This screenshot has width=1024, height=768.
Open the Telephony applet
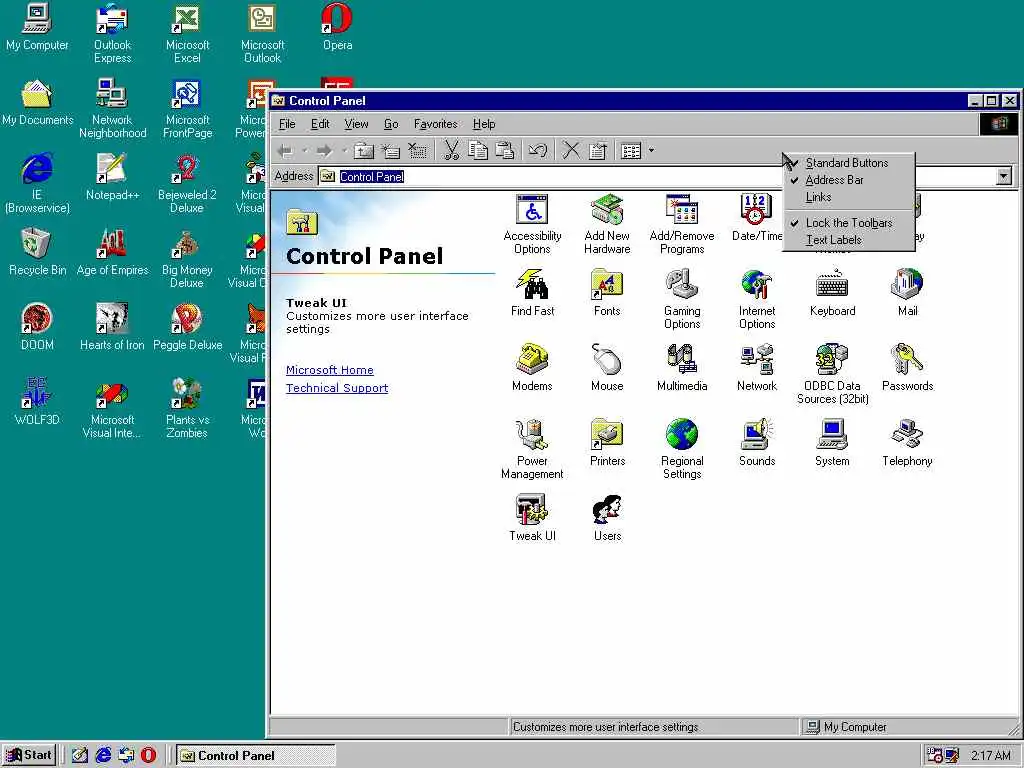907,443
